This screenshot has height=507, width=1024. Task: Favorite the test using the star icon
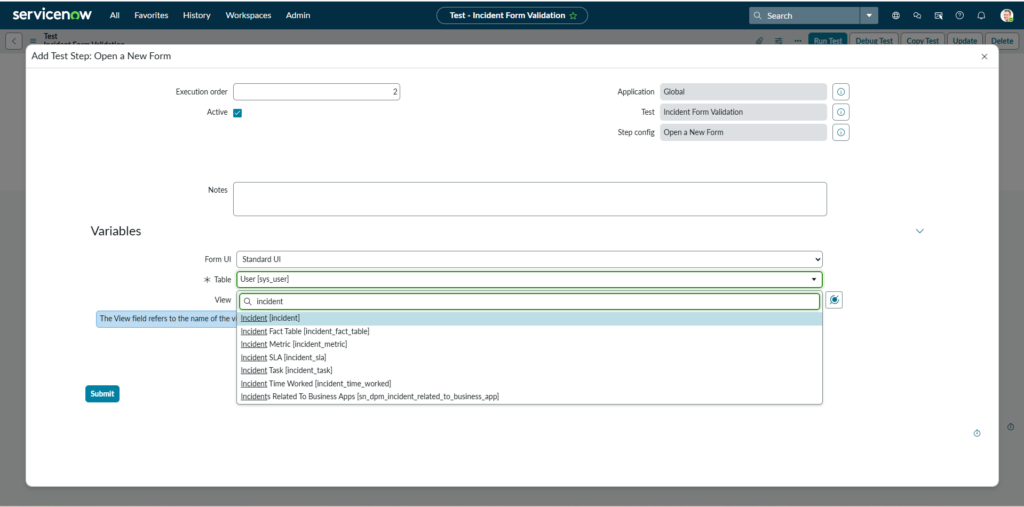click(x=573, y=16)
